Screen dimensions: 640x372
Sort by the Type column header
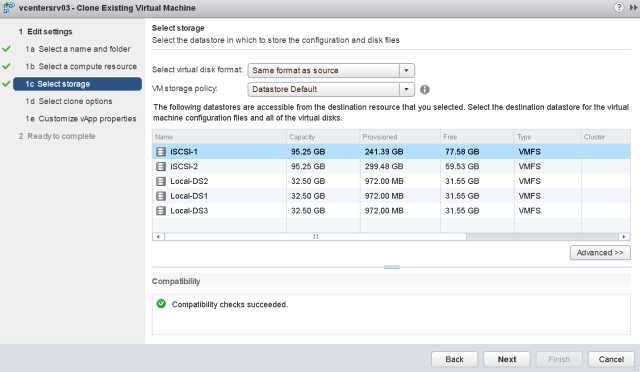pyautogui.click(x=548, y=137)
